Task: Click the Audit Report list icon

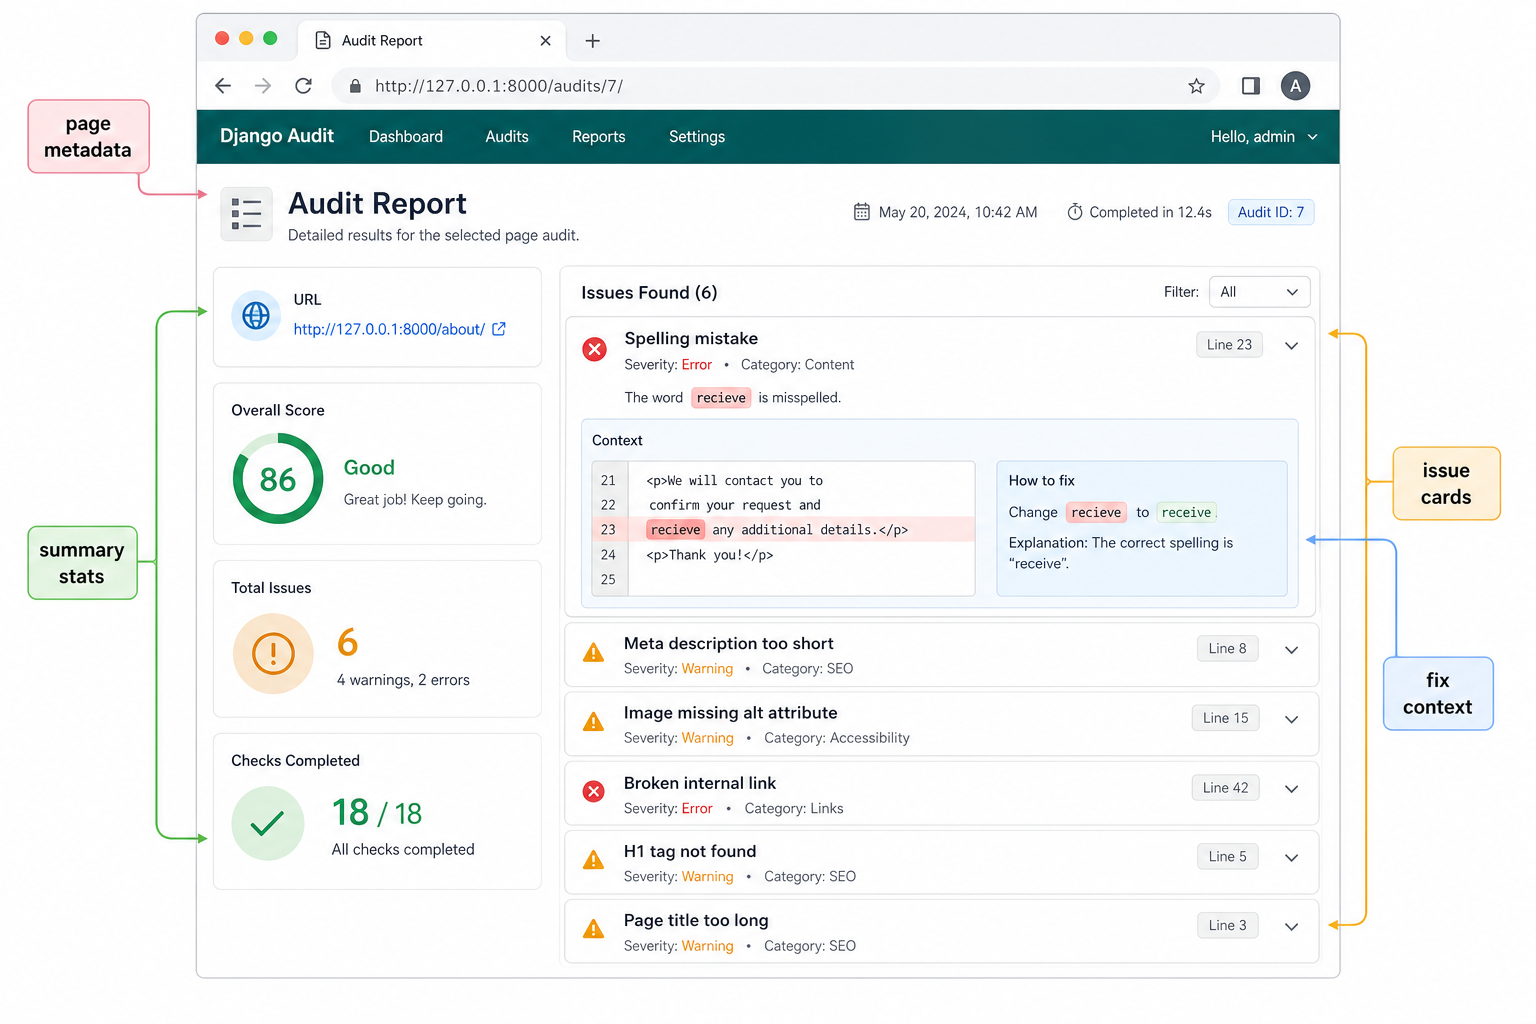Action: tap(246, 214)
